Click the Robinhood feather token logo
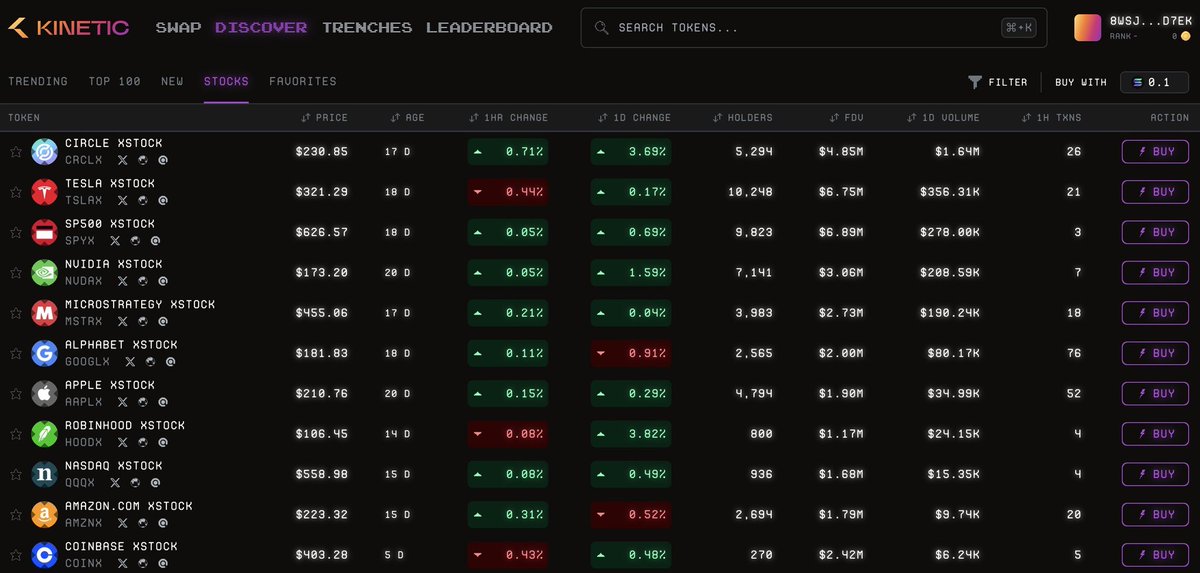The height and width of the screenshot is (573, 1200). (x=44, y=434)
